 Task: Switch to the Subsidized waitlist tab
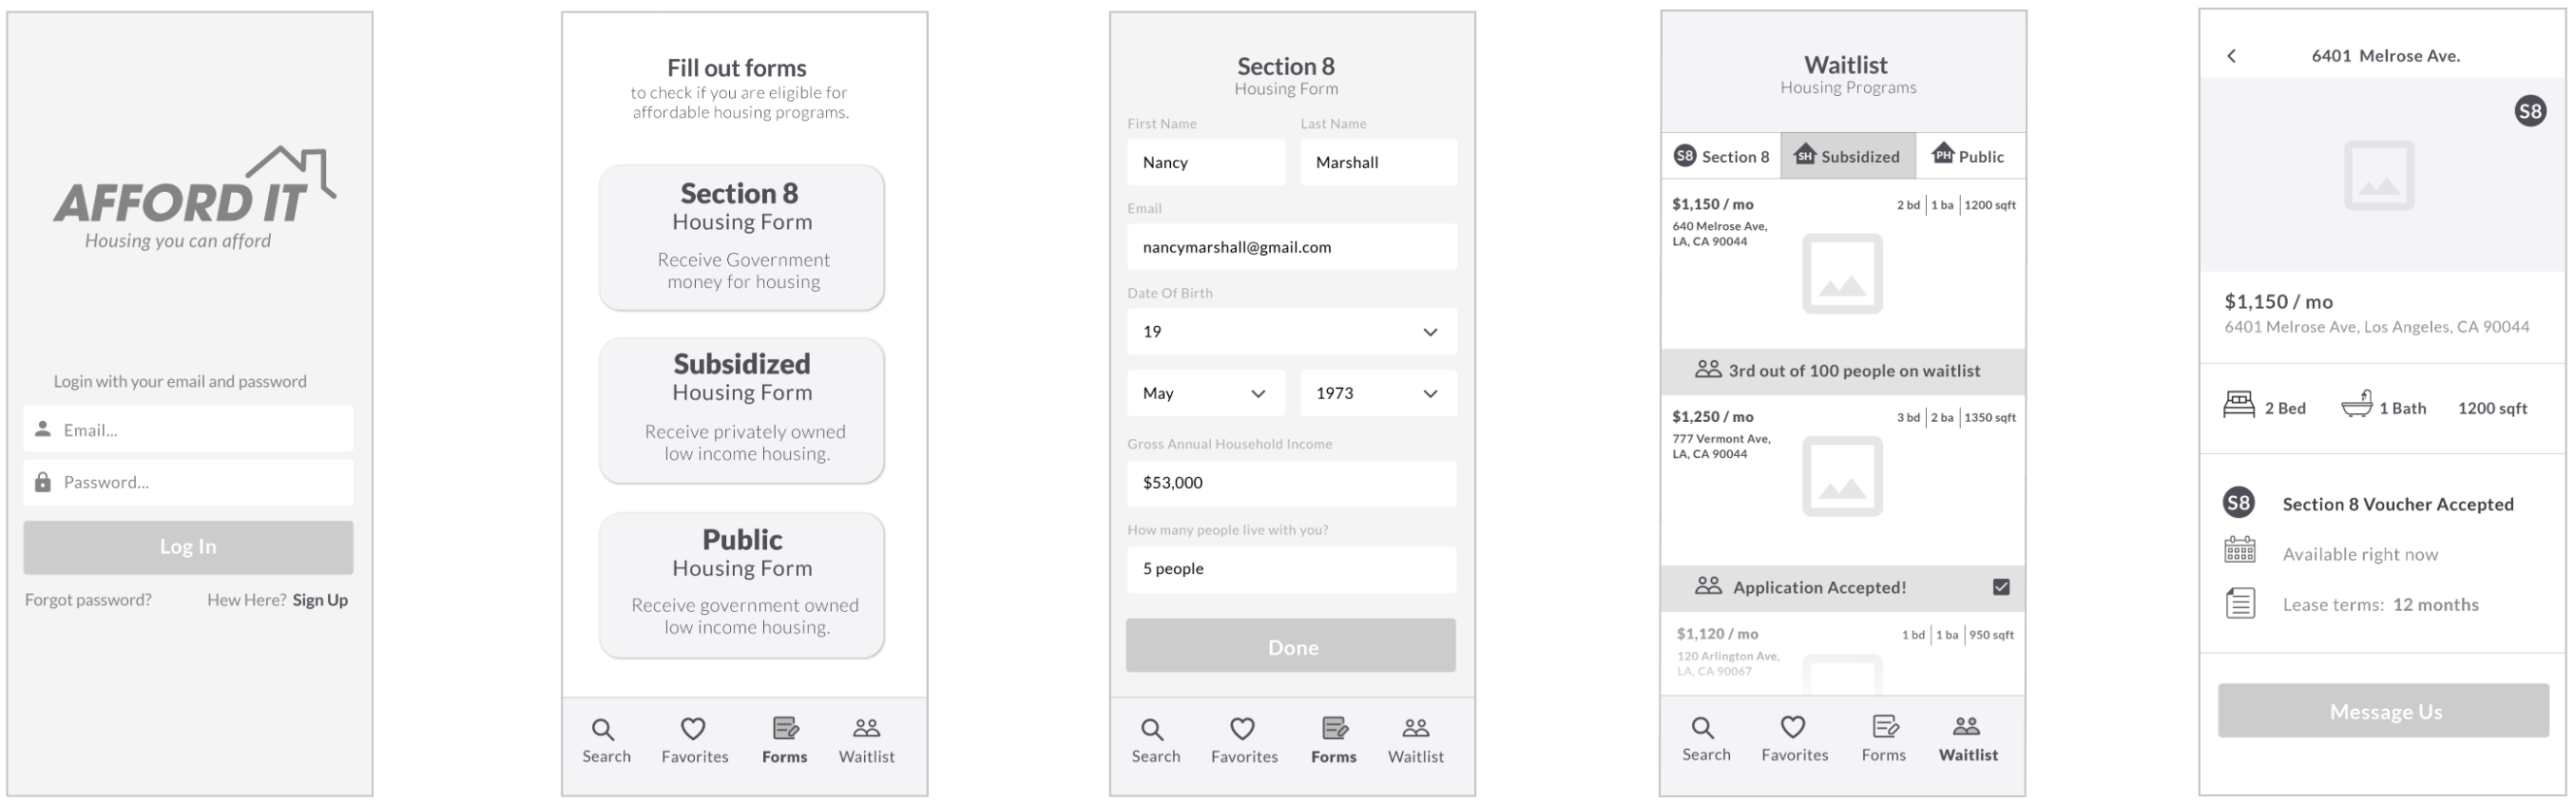click(x=1847, y=157)
